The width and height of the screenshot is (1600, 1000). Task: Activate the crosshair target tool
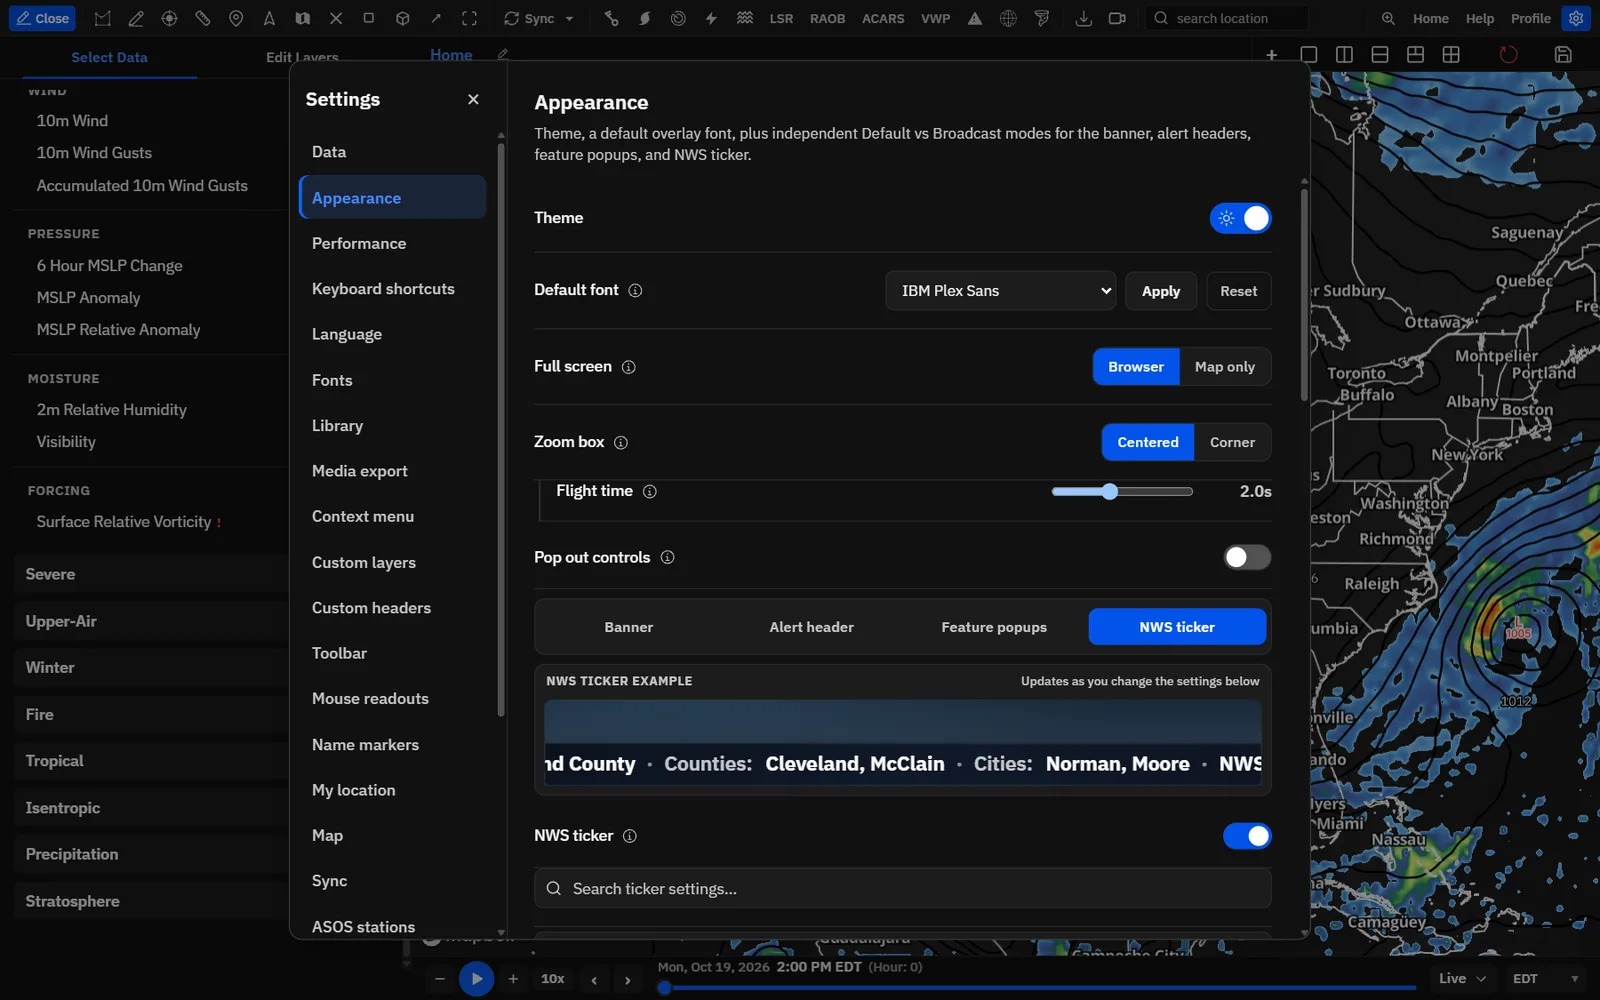coord(169,18)
